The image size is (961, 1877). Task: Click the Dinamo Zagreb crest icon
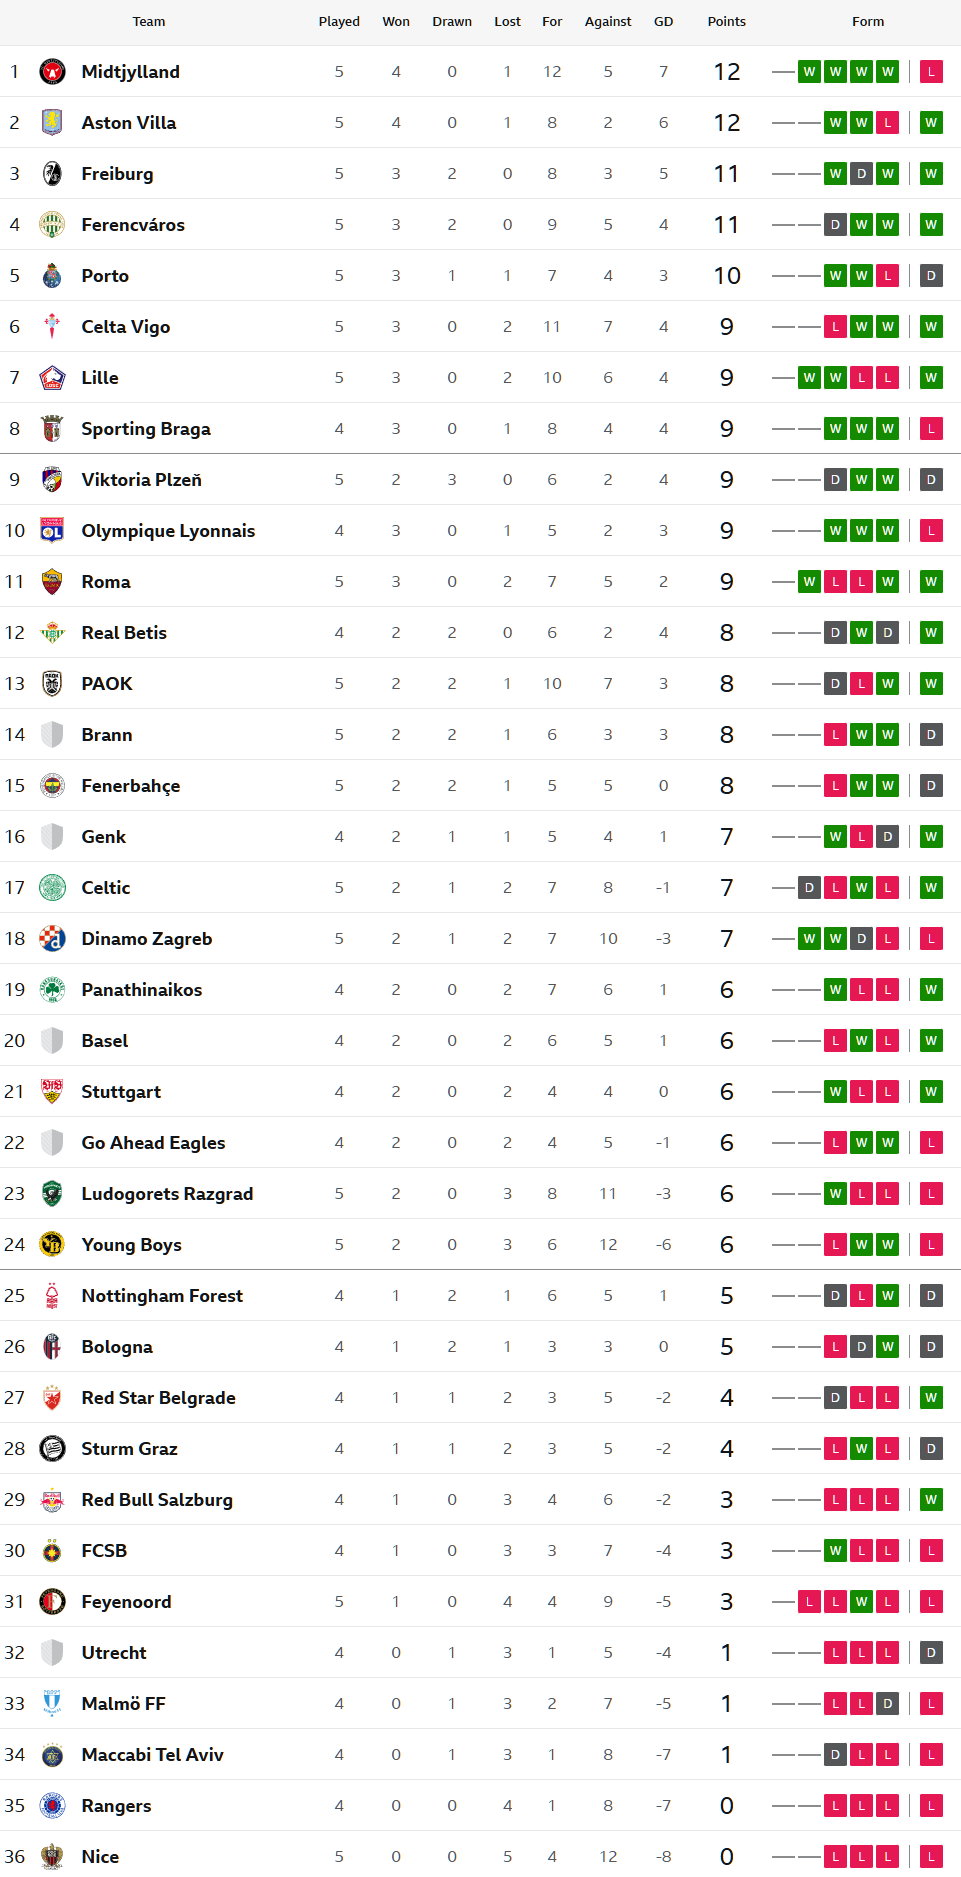coord(52,939)
